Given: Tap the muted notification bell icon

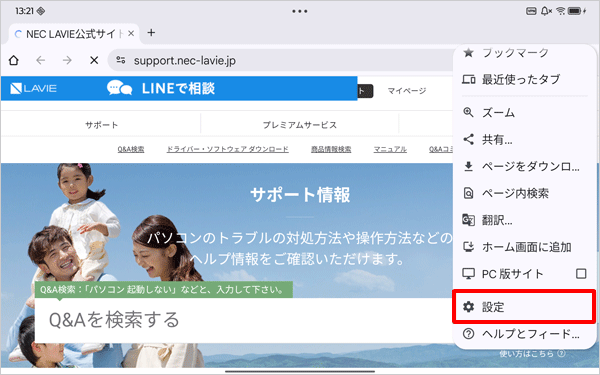Looking at the screenshot, I should click(546, 11).
